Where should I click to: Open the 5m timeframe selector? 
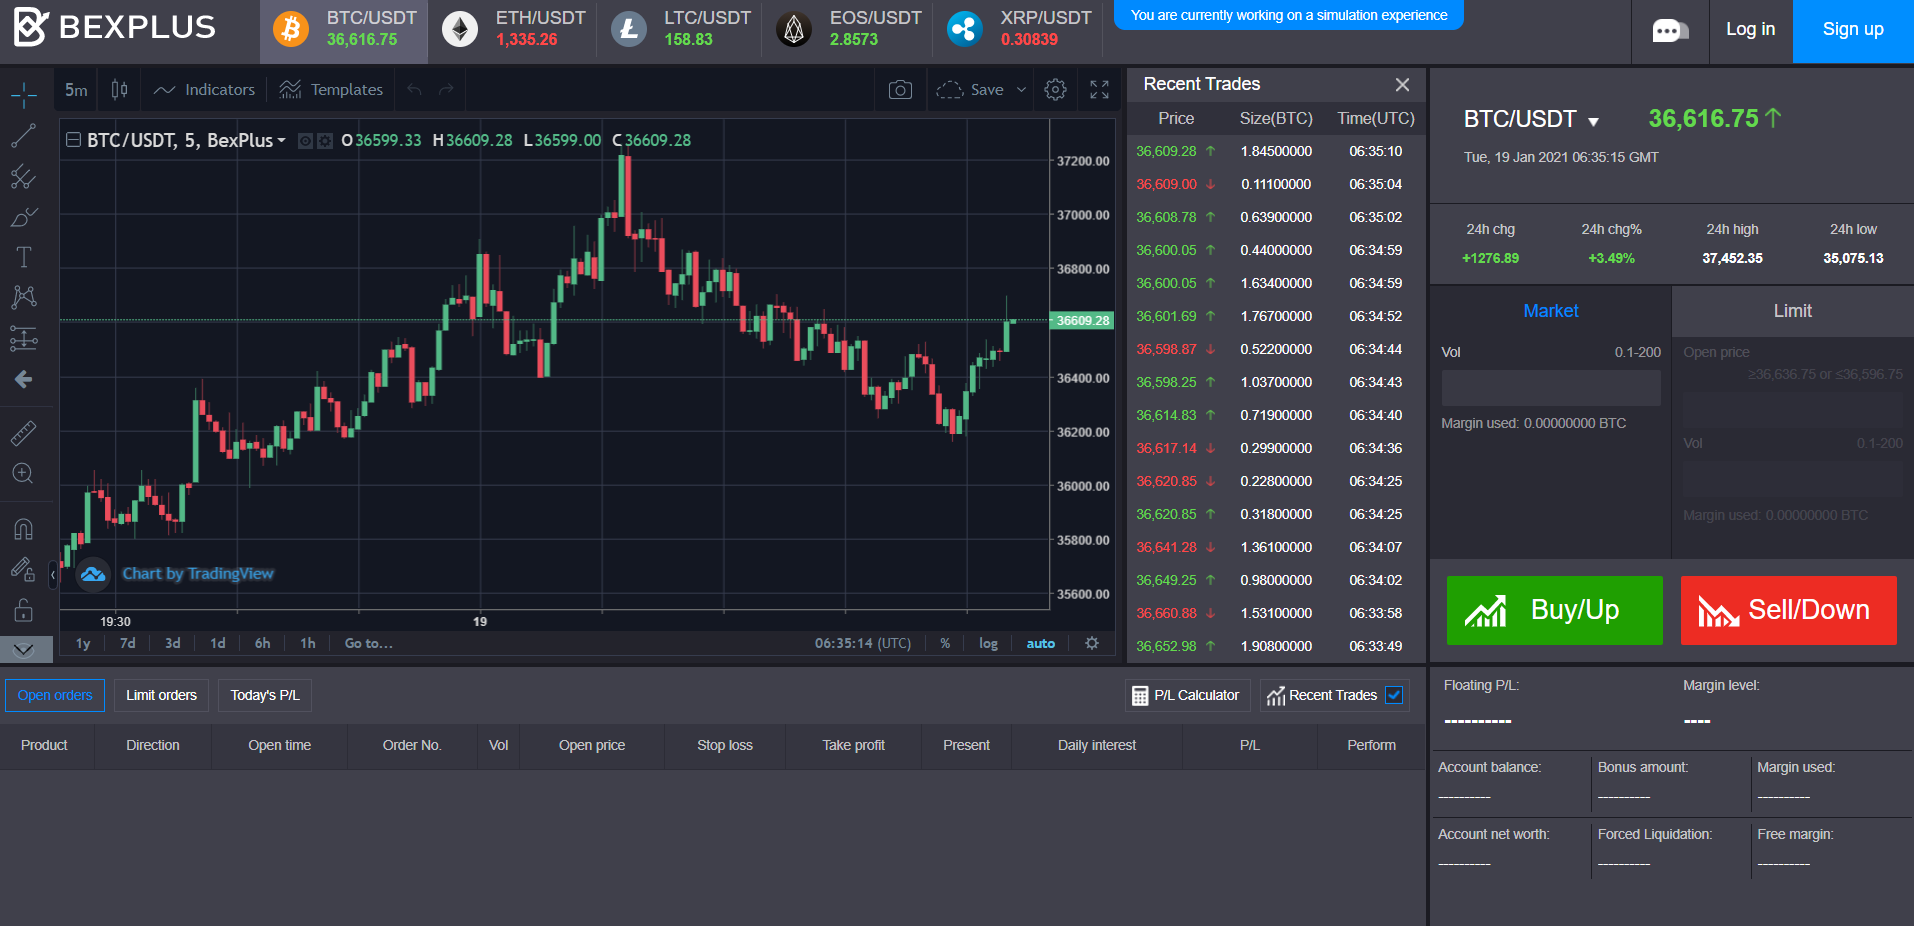coord(76,90)
